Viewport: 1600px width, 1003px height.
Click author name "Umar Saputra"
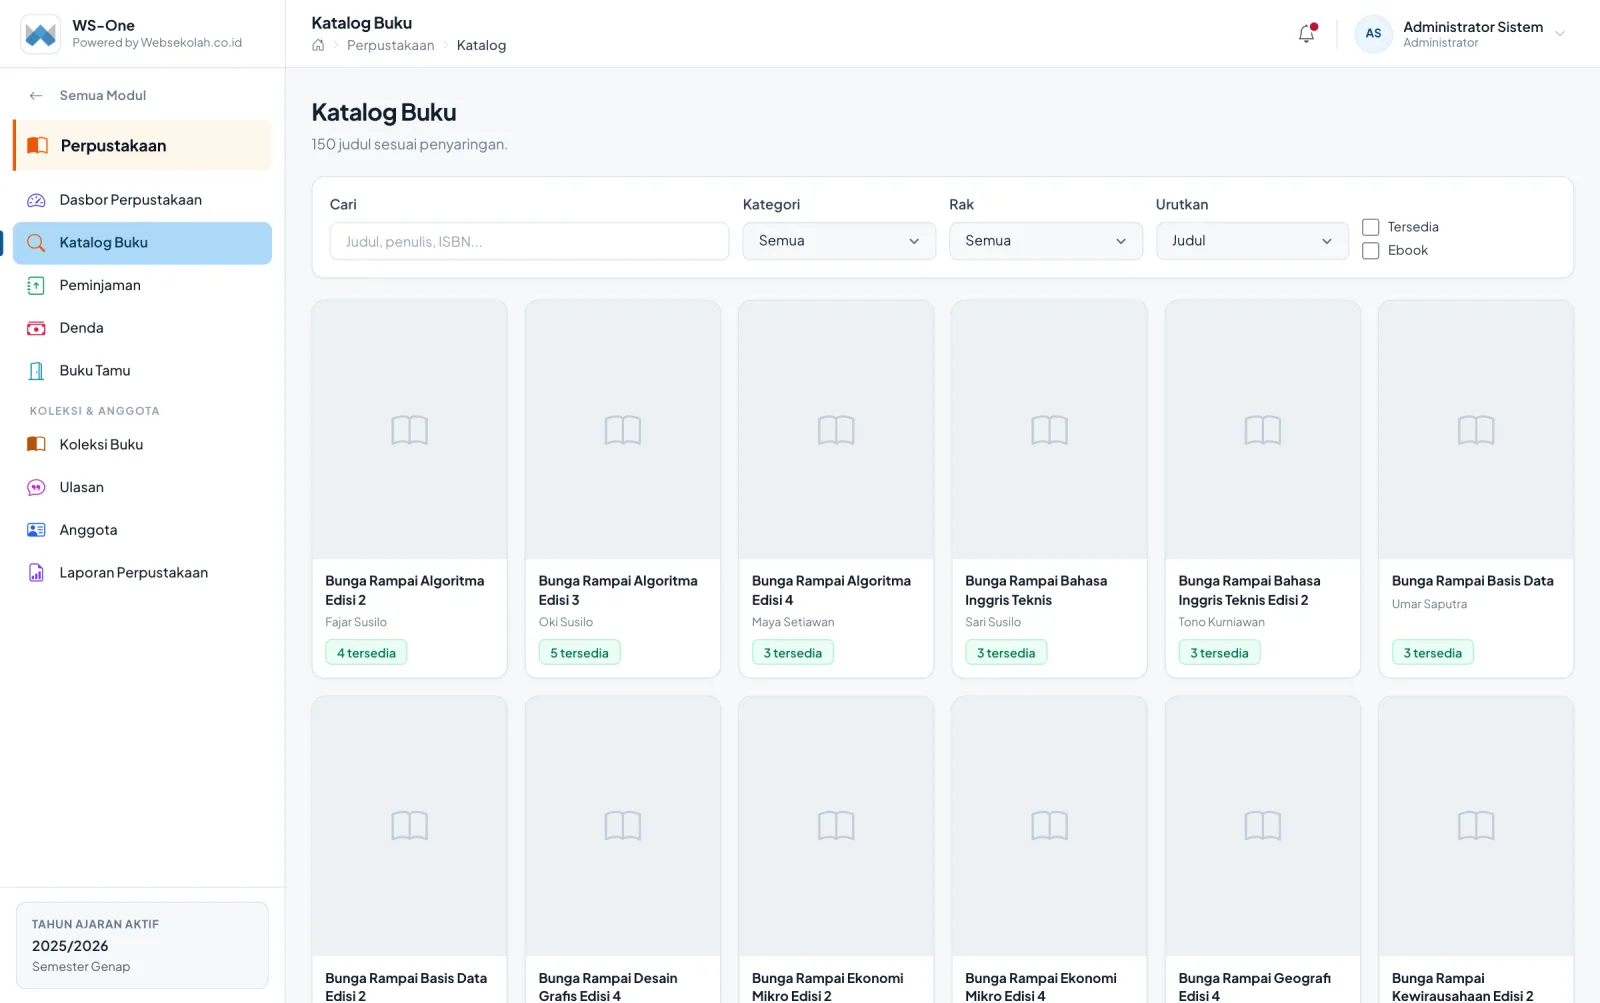click(x=1429, y=604)
